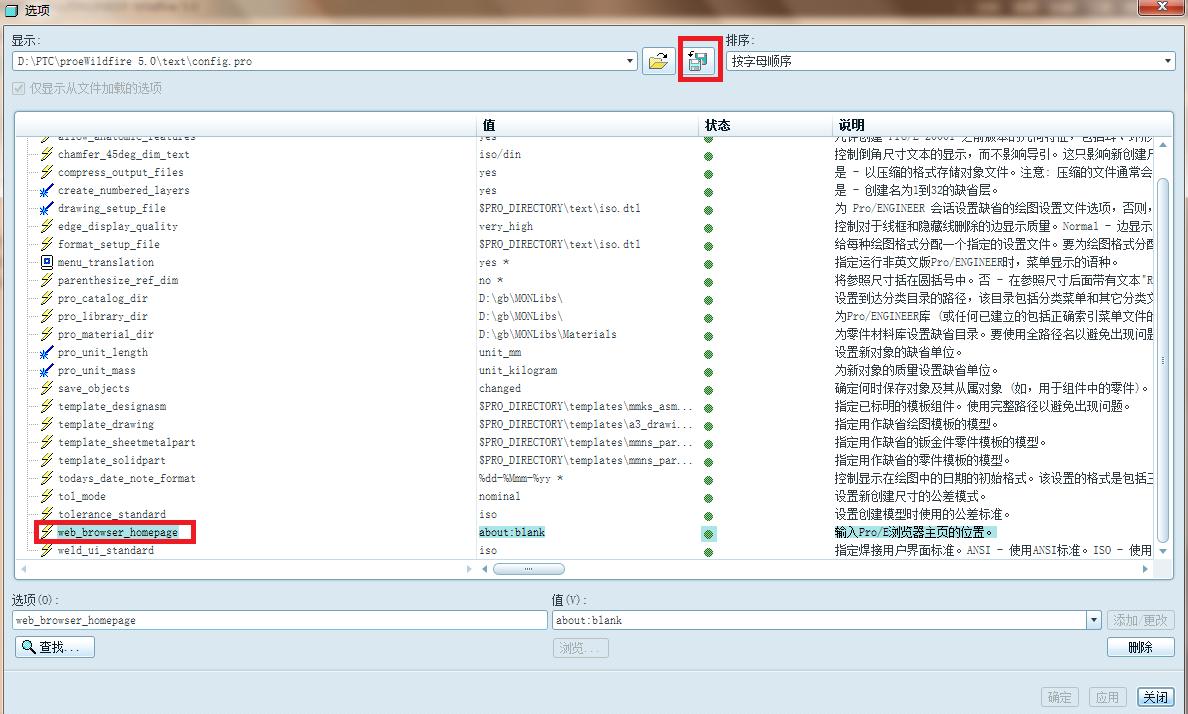Screen dimensions: 1188x714
Task: Click the square icon beside menu_translation
Action: tap(49, 262)
